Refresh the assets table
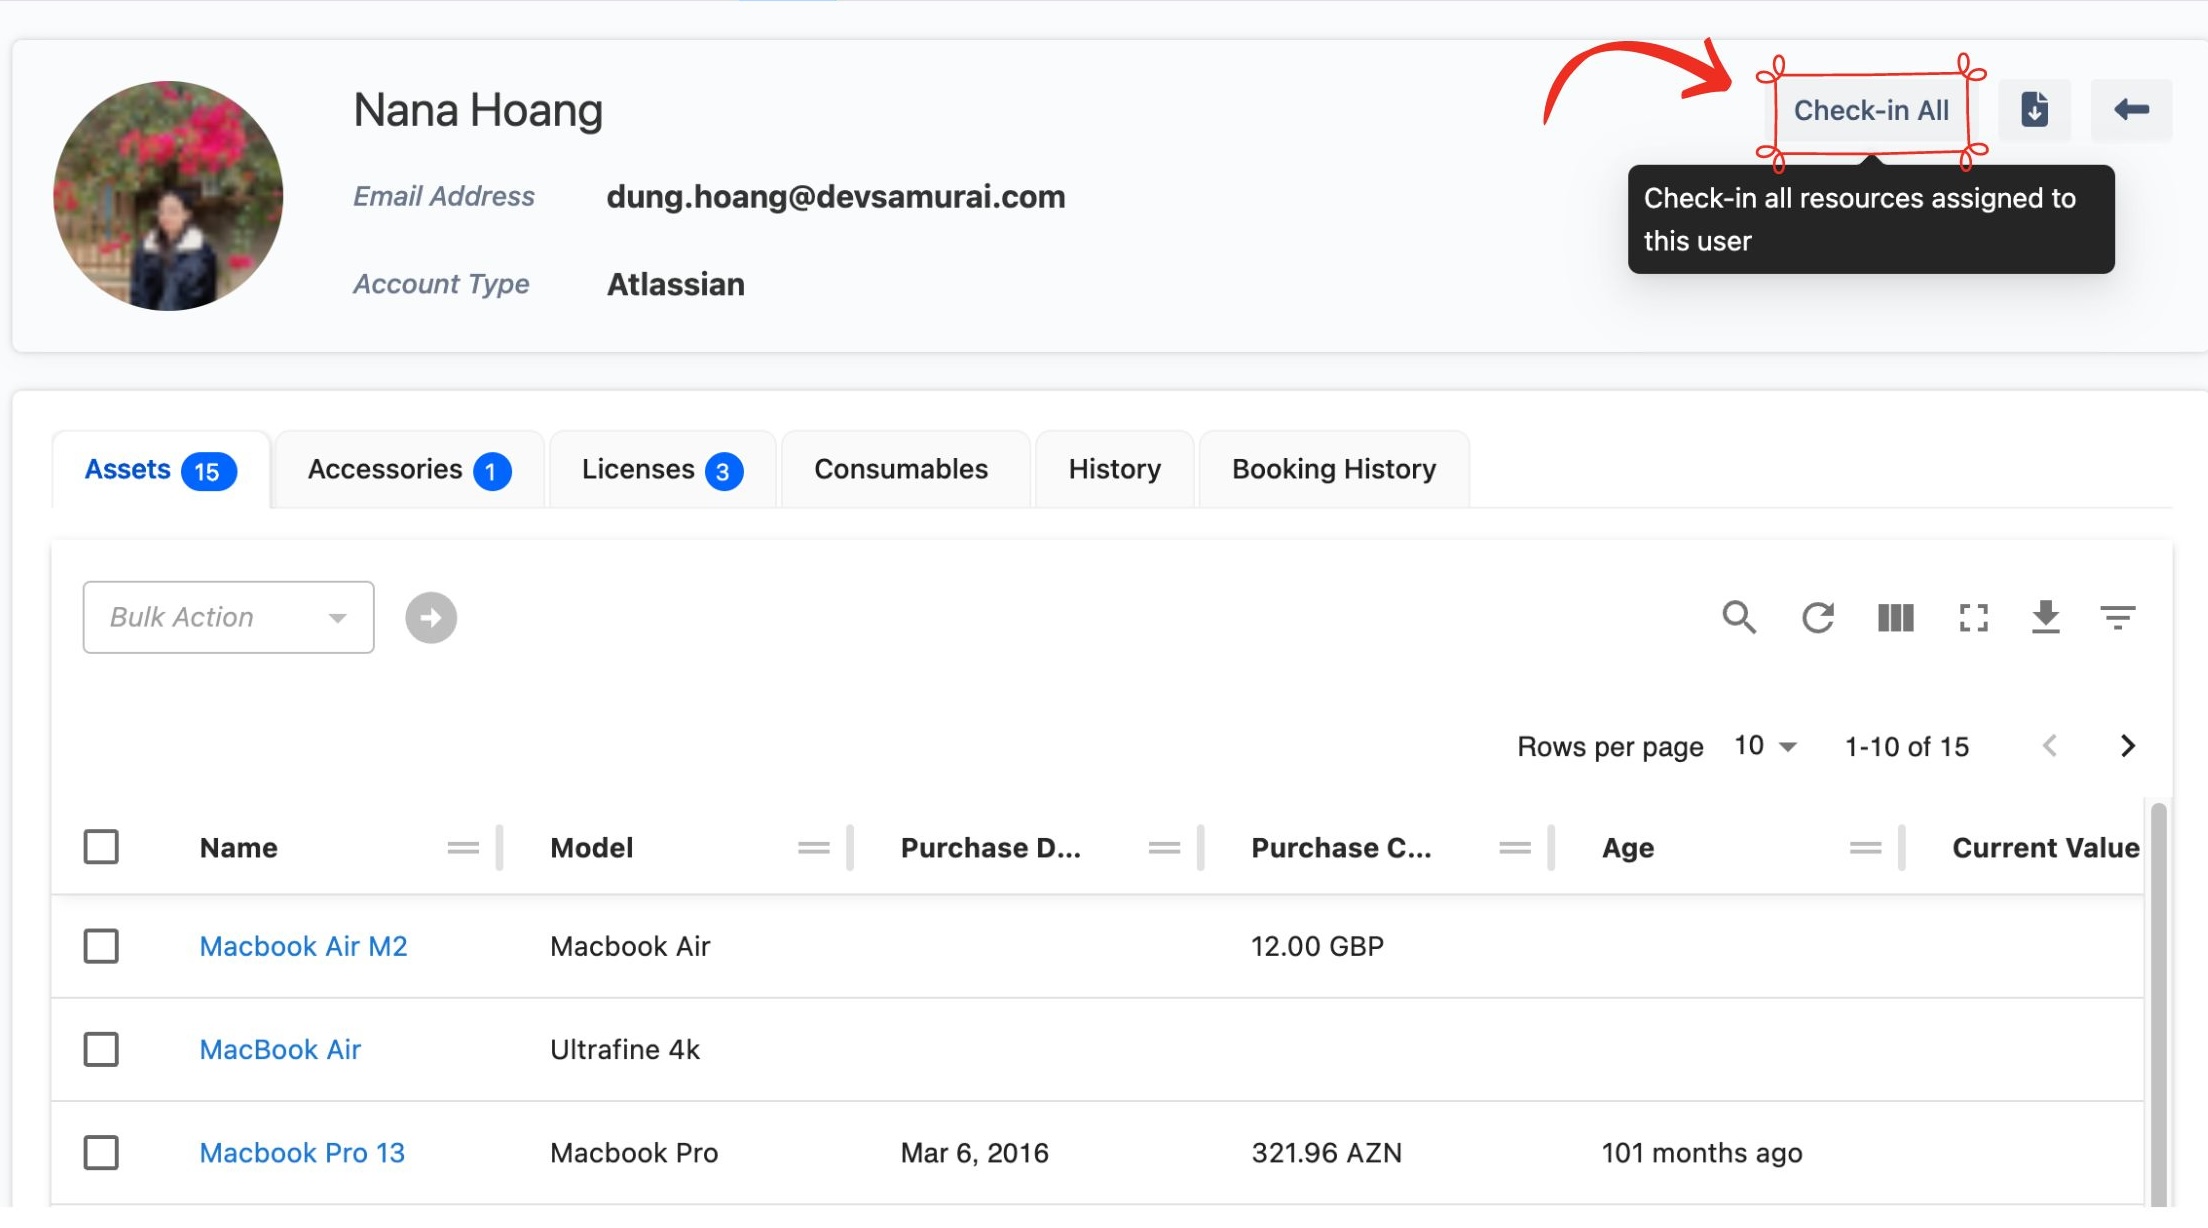 [x=1817, y=617]
